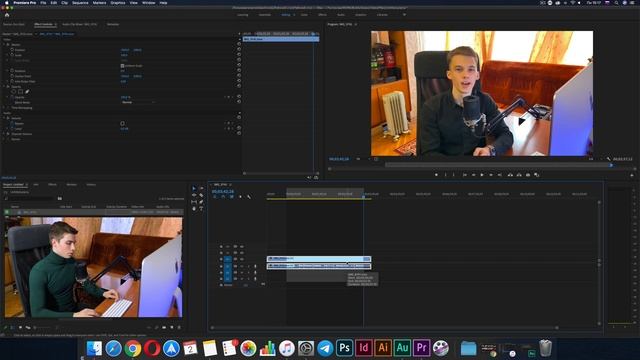Open the Blend Mode dropdown

click(139, 102)
